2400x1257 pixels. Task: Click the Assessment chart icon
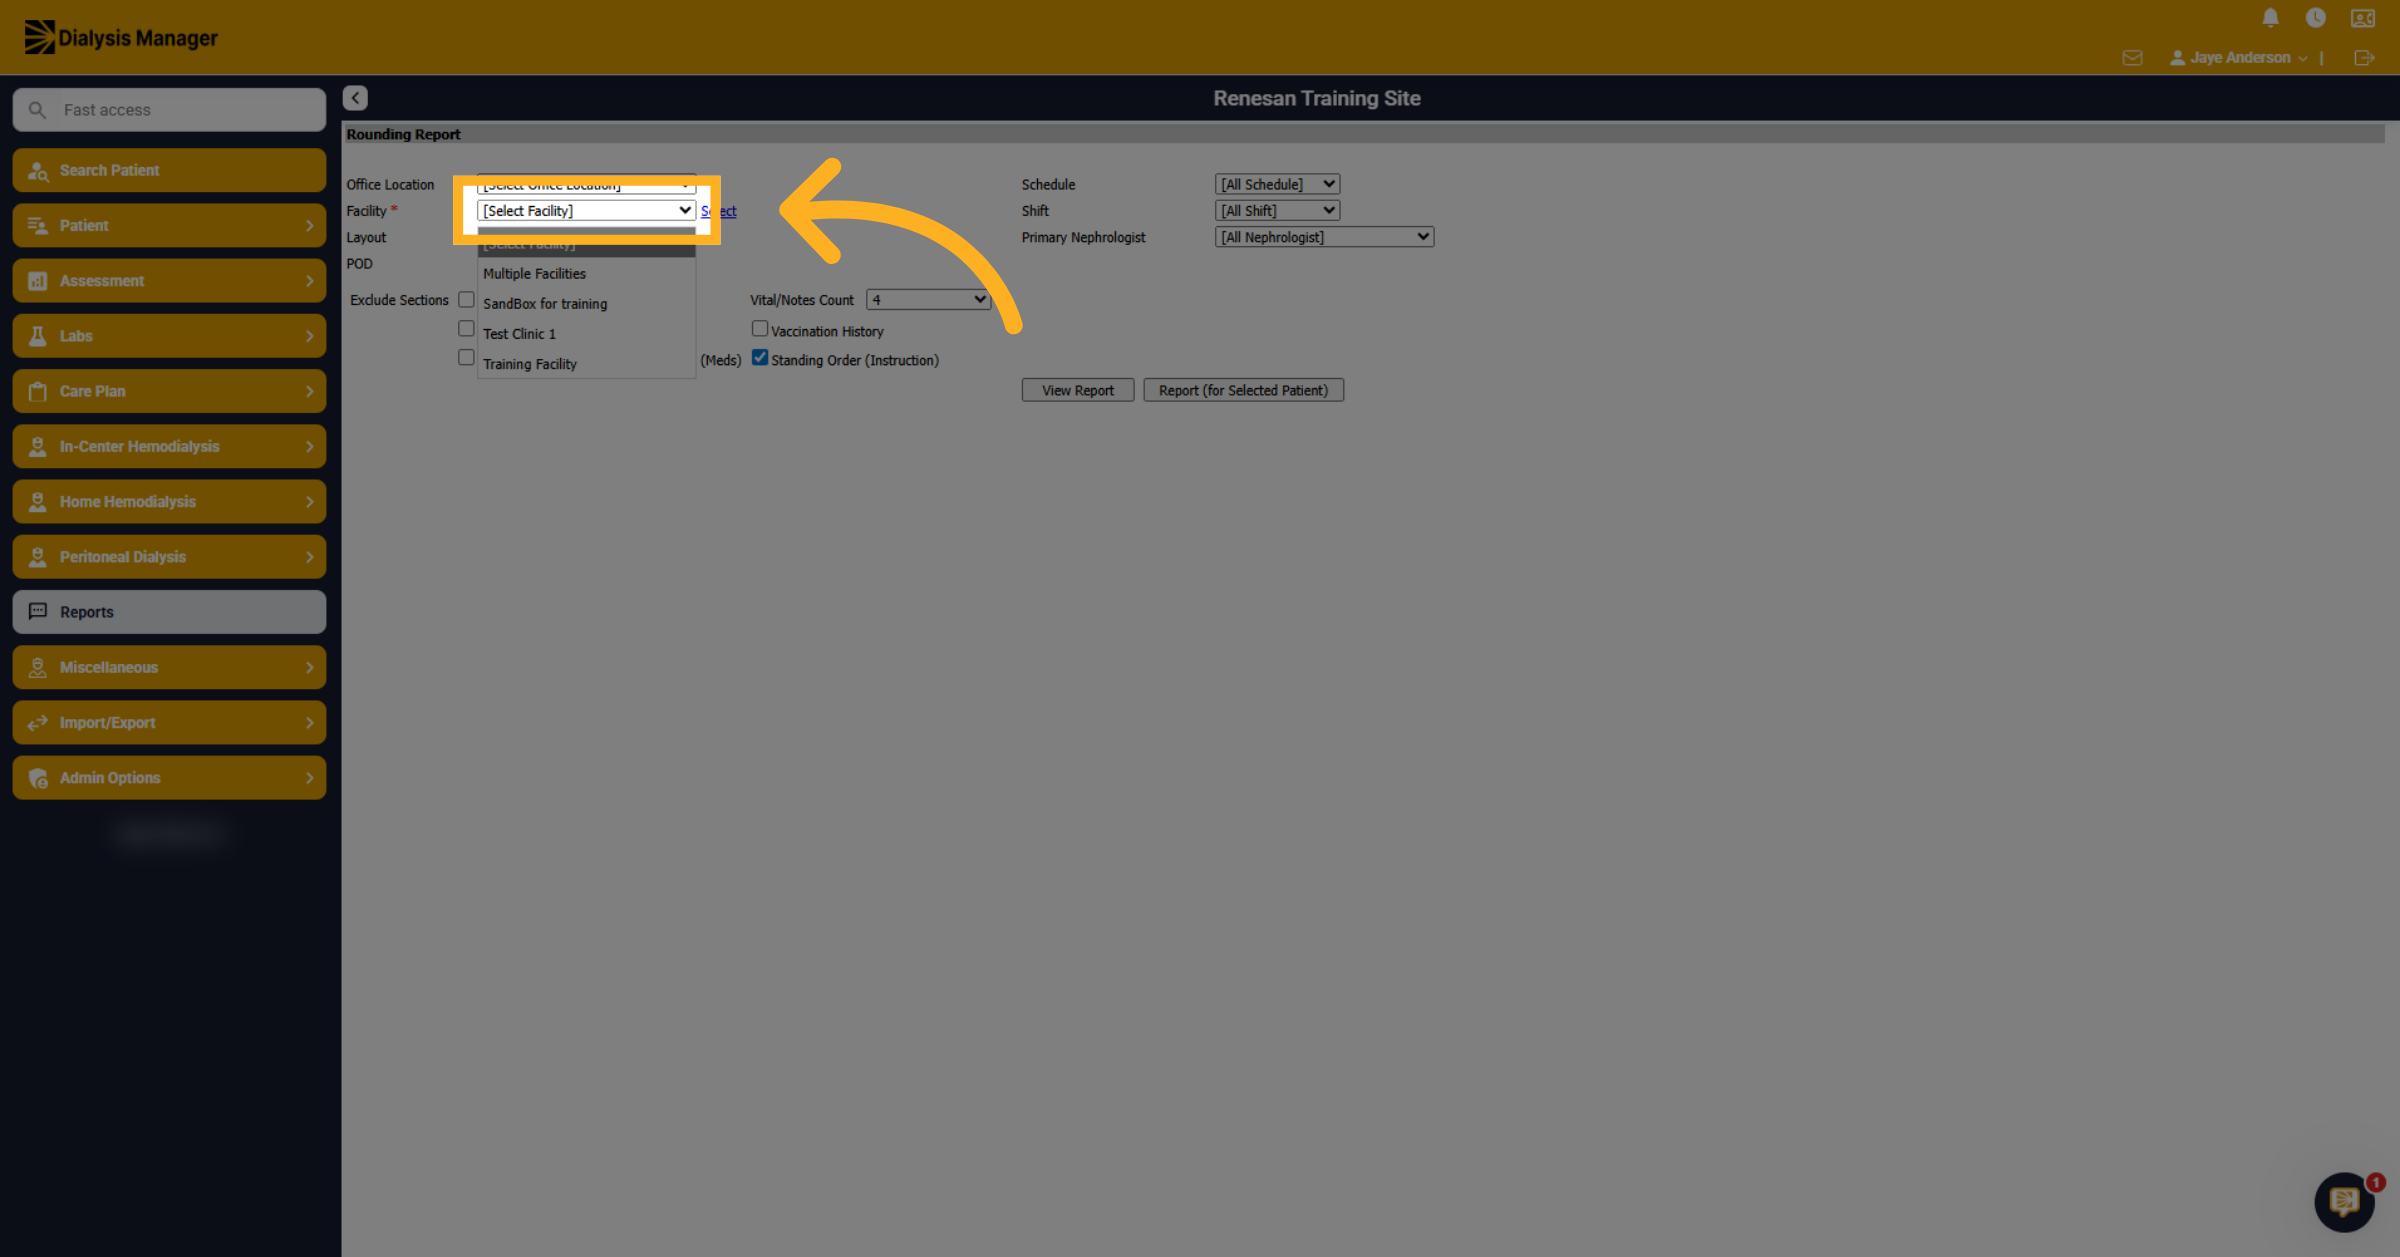tap(38, 281)
